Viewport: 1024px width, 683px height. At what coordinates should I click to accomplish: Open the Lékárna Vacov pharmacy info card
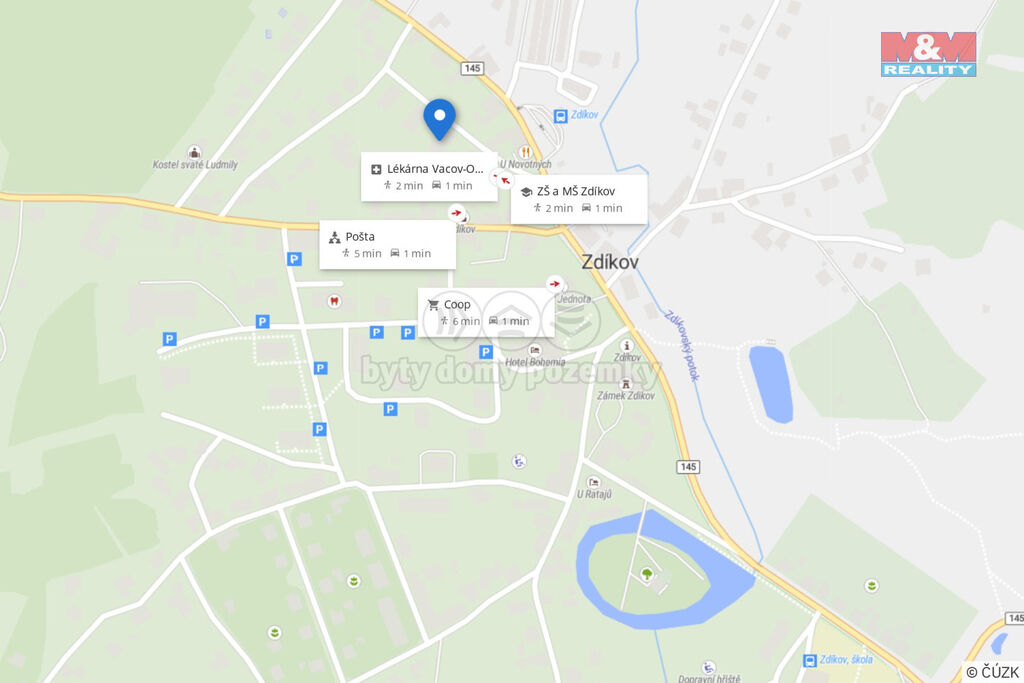click(429, 177)
